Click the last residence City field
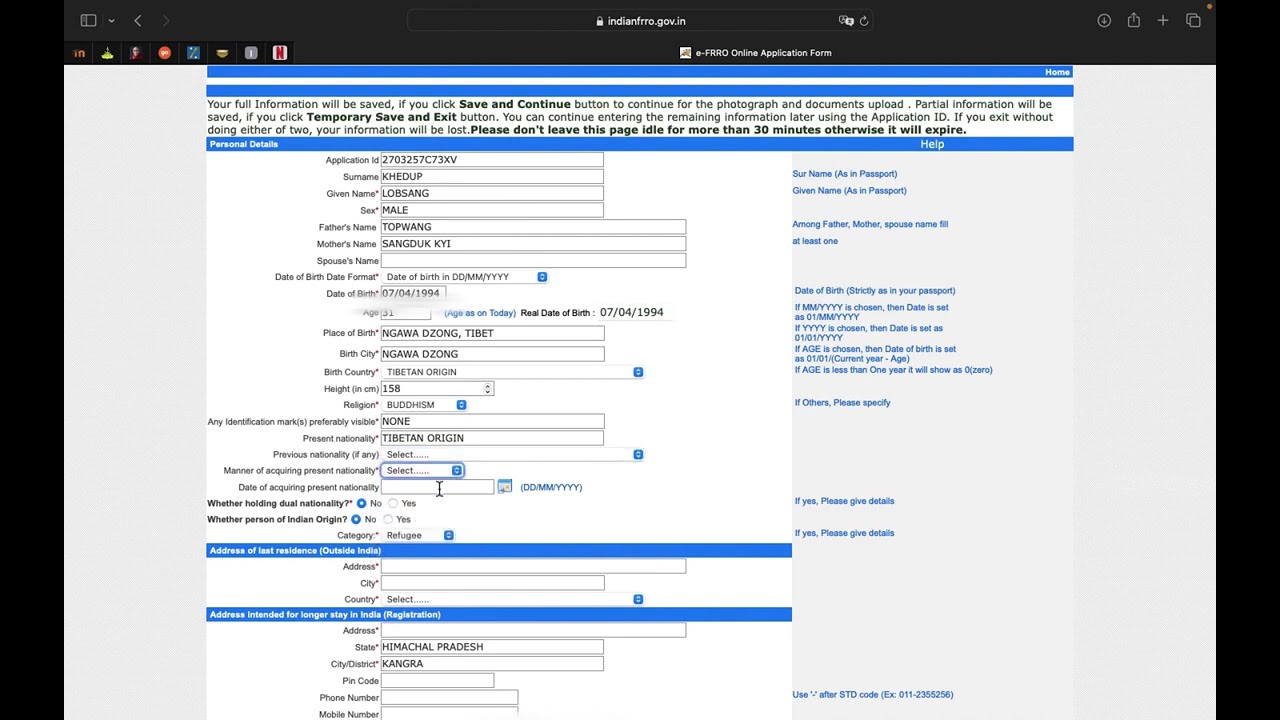1280x720 pixels. (492, 583)
